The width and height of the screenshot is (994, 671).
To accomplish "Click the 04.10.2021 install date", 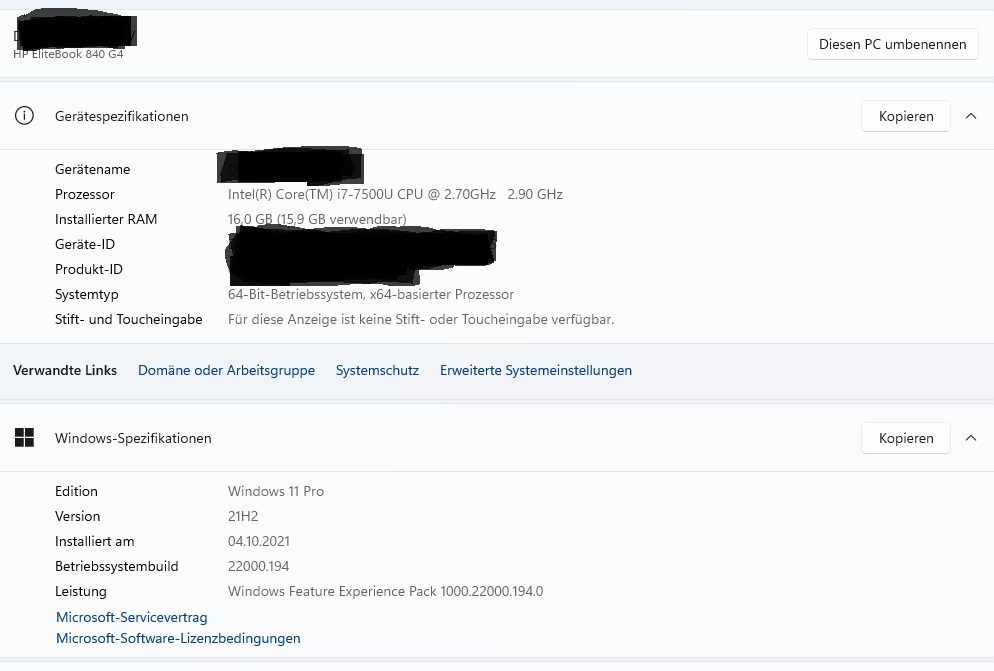I will pos(259,542).
